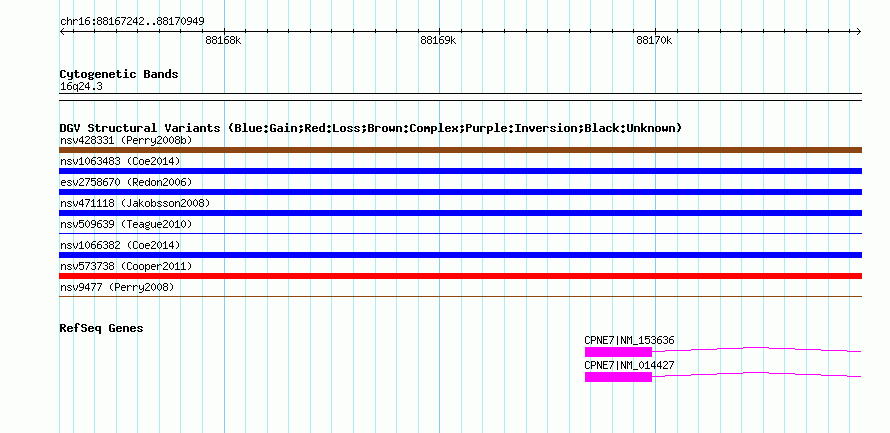The width and height of the screenshot is (890, 433).
Task: Open the CPNE7|NM_014427 gene label
Action: coord(629,365)
